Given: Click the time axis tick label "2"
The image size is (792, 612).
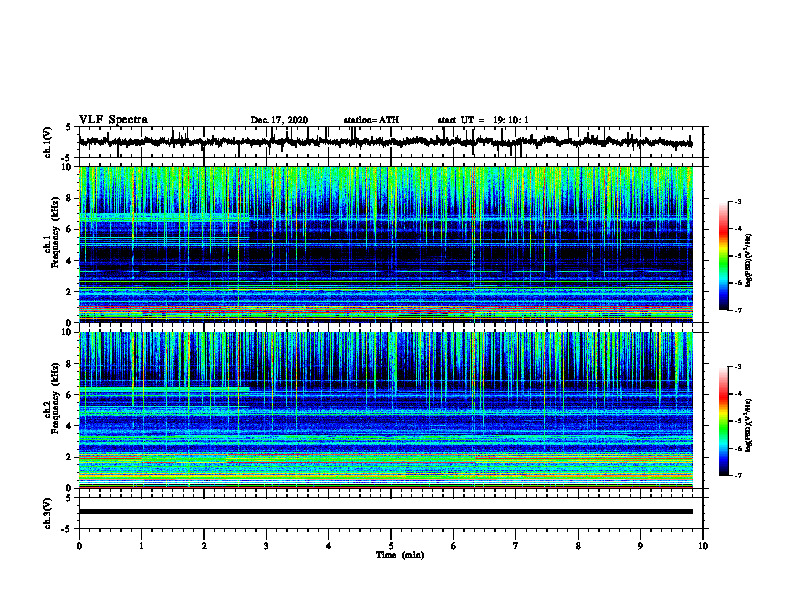Looking at the screenshot, I should coord(204,546).
